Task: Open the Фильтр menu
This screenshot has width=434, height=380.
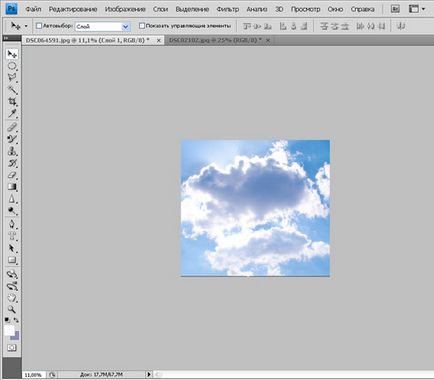Action: pyautogui.click(x=228, y=9)
